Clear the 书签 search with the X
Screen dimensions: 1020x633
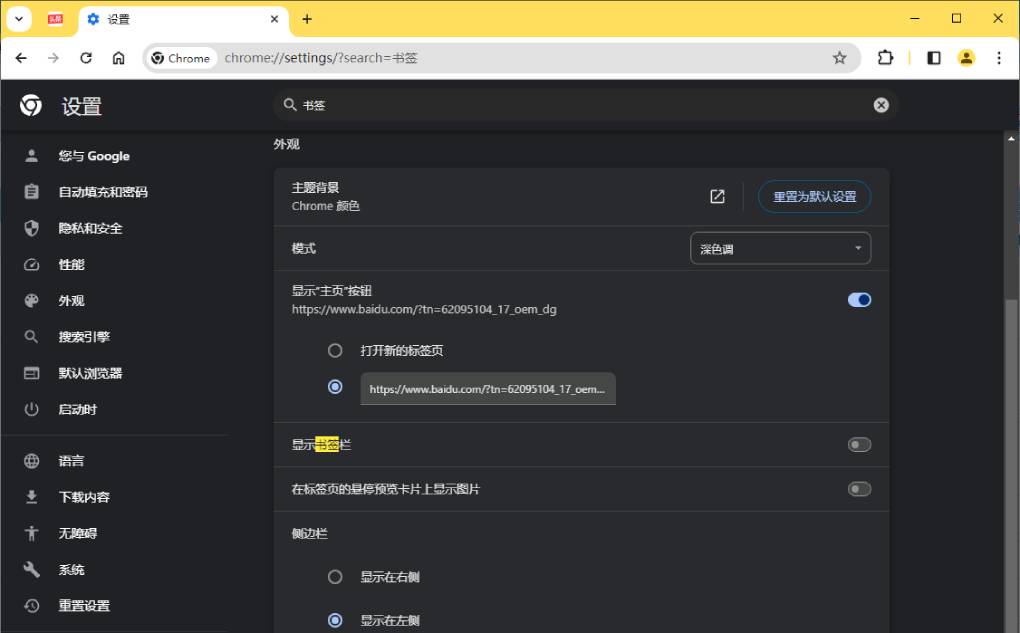(x=880, y=104)
